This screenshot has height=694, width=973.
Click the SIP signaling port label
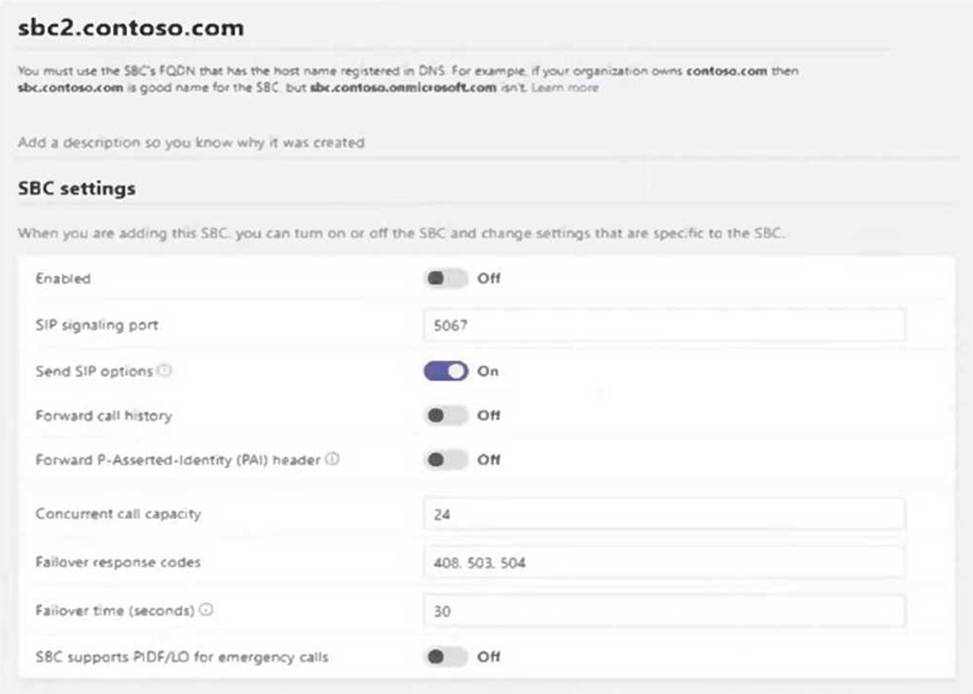97,325
